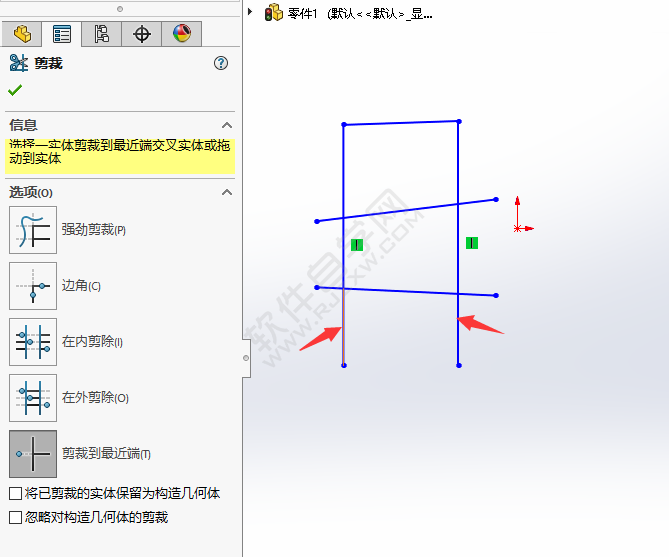Click the left vertical relation green marker

(x=357, y=245)
